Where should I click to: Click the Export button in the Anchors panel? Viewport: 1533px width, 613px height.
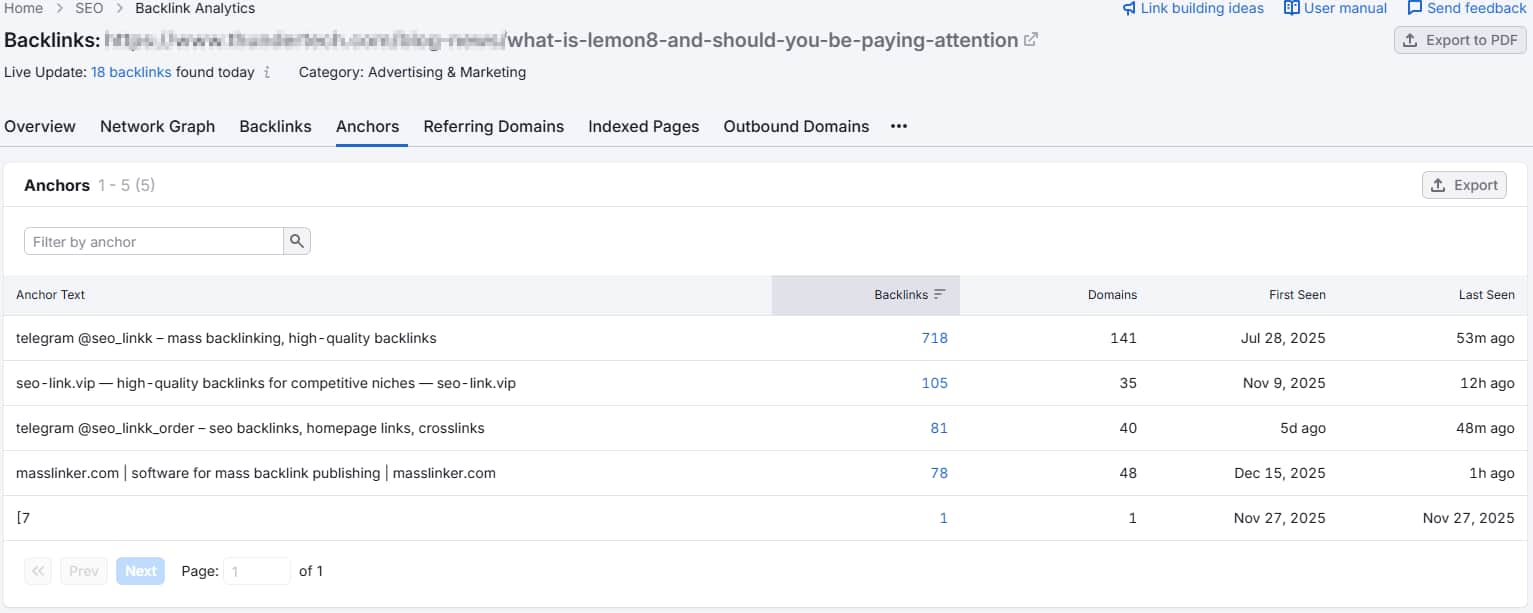(x=1464, y=185)
